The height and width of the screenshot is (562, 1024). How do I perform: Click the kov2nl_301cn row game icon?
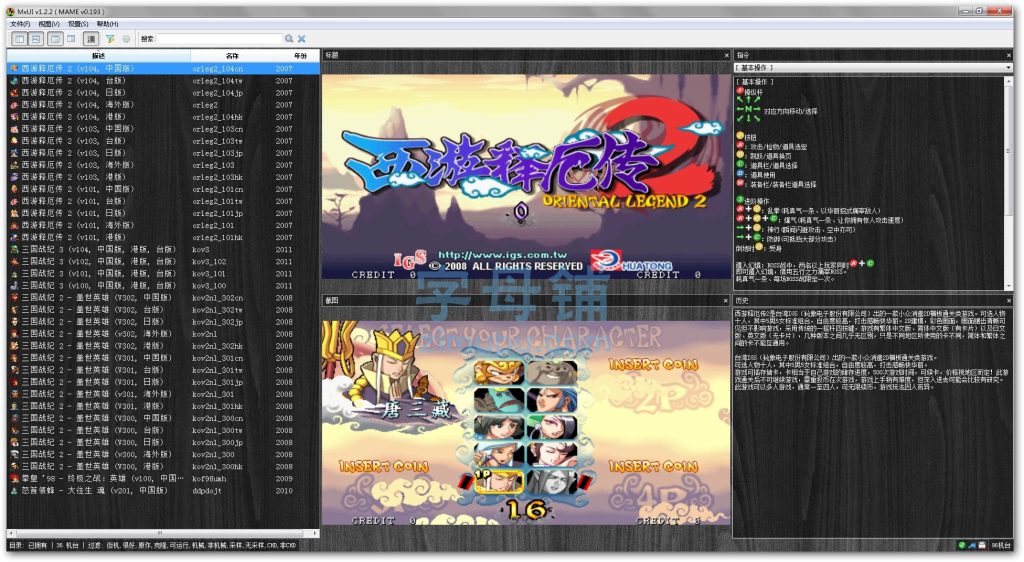[x=14, y=358]
